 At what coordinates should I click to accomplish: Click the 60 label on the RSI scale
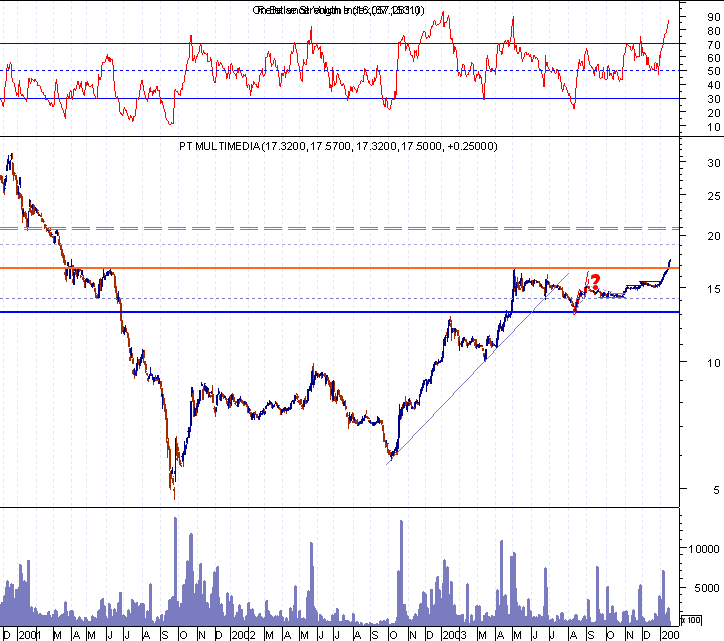coord(713,58)
